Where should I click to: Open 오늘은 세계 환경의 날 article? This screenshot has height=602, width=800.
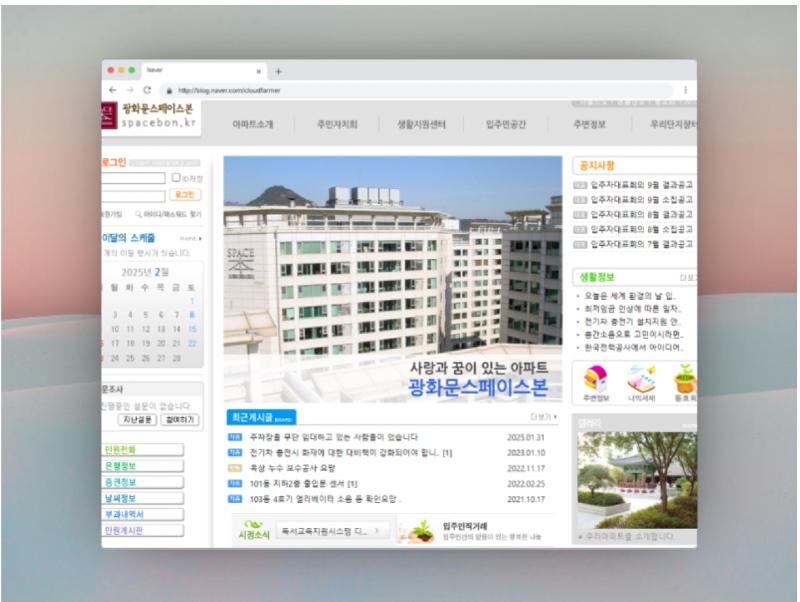tap(630, 296)
